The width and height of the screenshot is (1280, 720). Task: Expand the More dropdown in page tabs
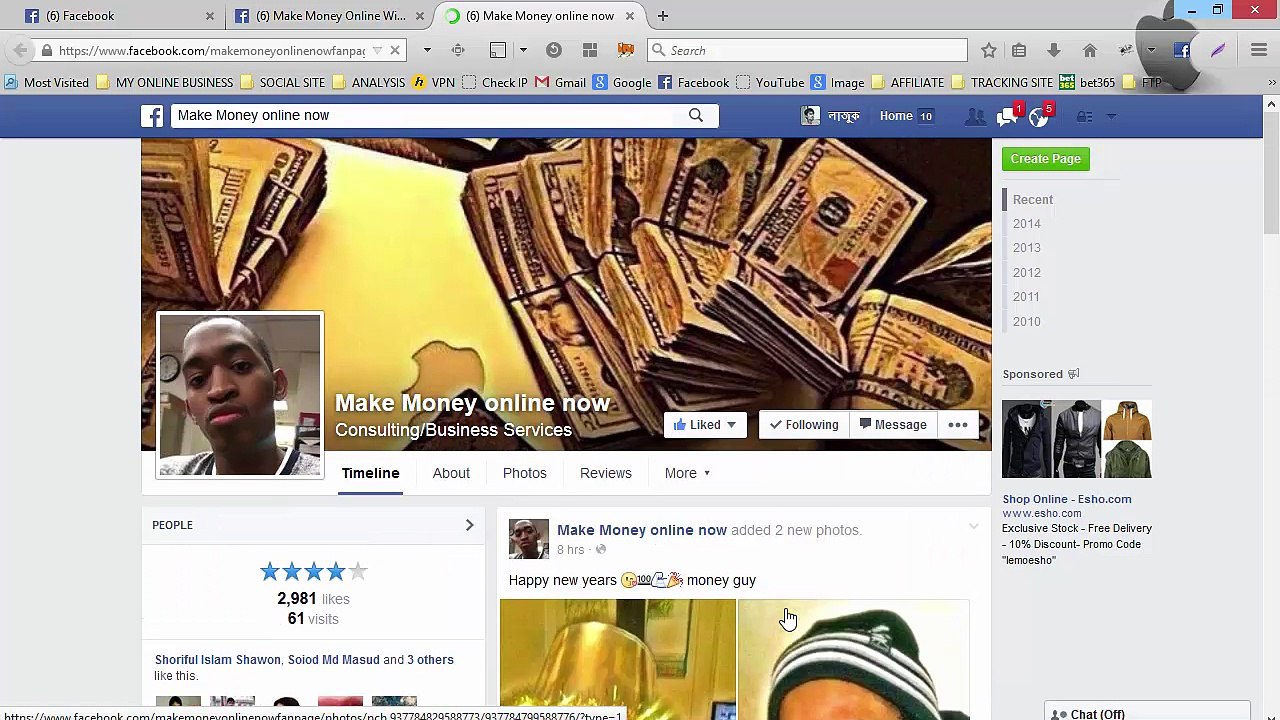[687, 473]
